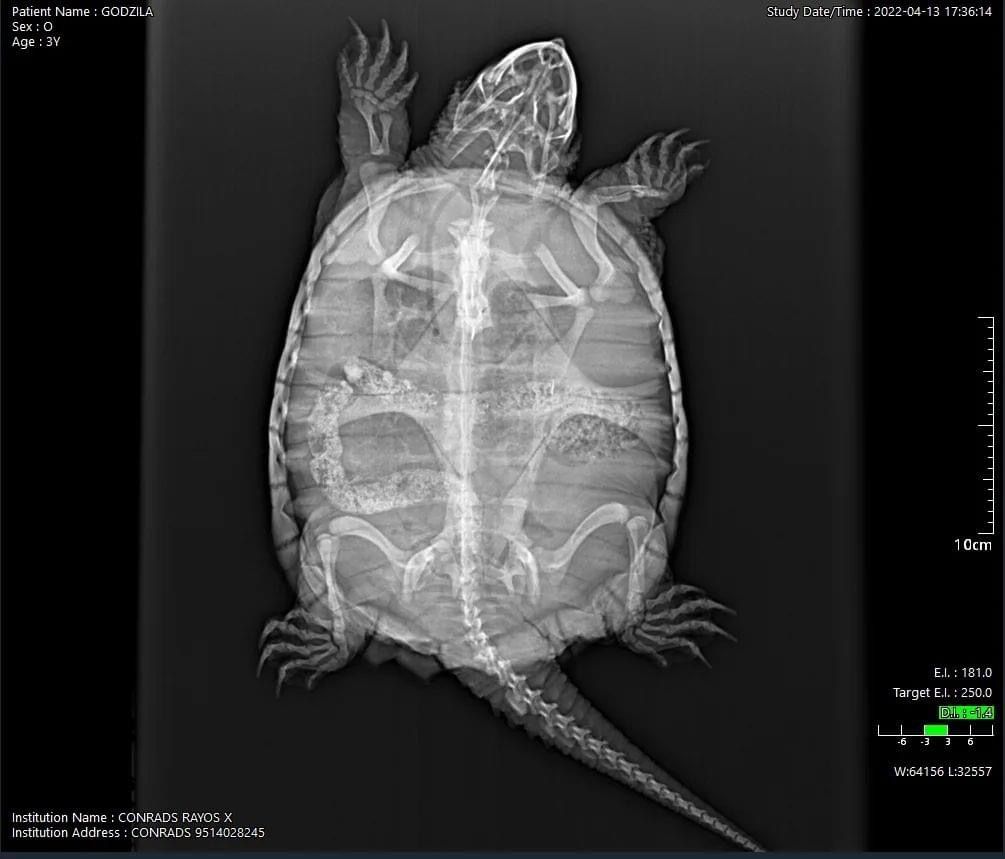Click the Age : 3Y overlay text
The height and width of the screenshot is (859, 1005).
[36, 42]
